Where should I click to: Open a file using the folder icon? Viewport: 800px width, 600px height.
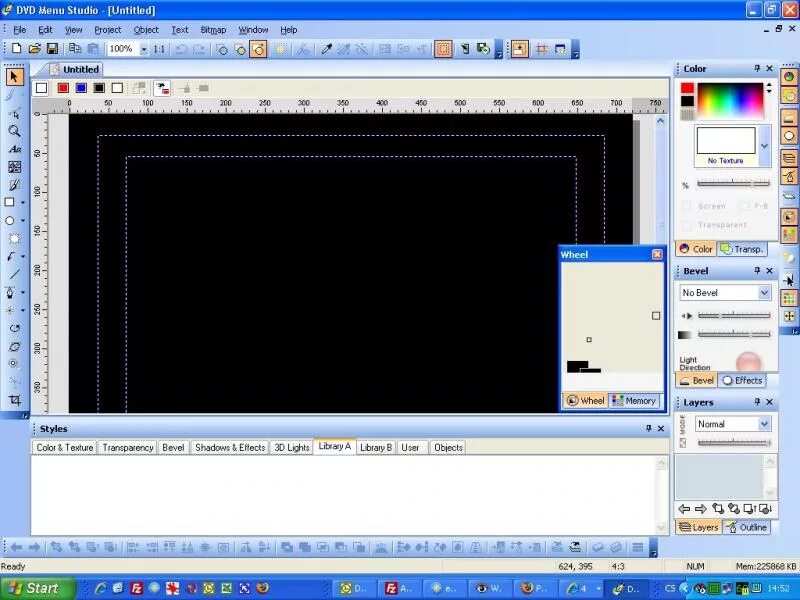tap(34, 49)
